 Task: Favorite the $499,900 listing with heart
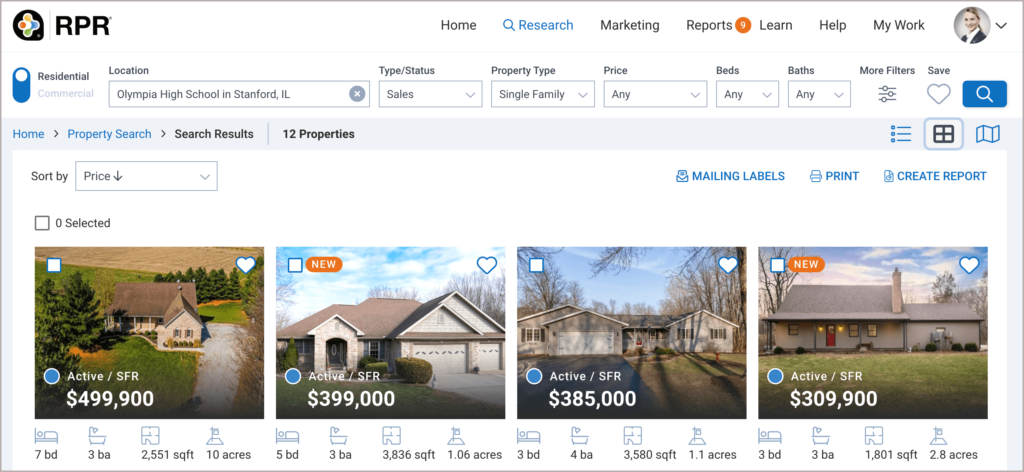click(x=245, y=265)
